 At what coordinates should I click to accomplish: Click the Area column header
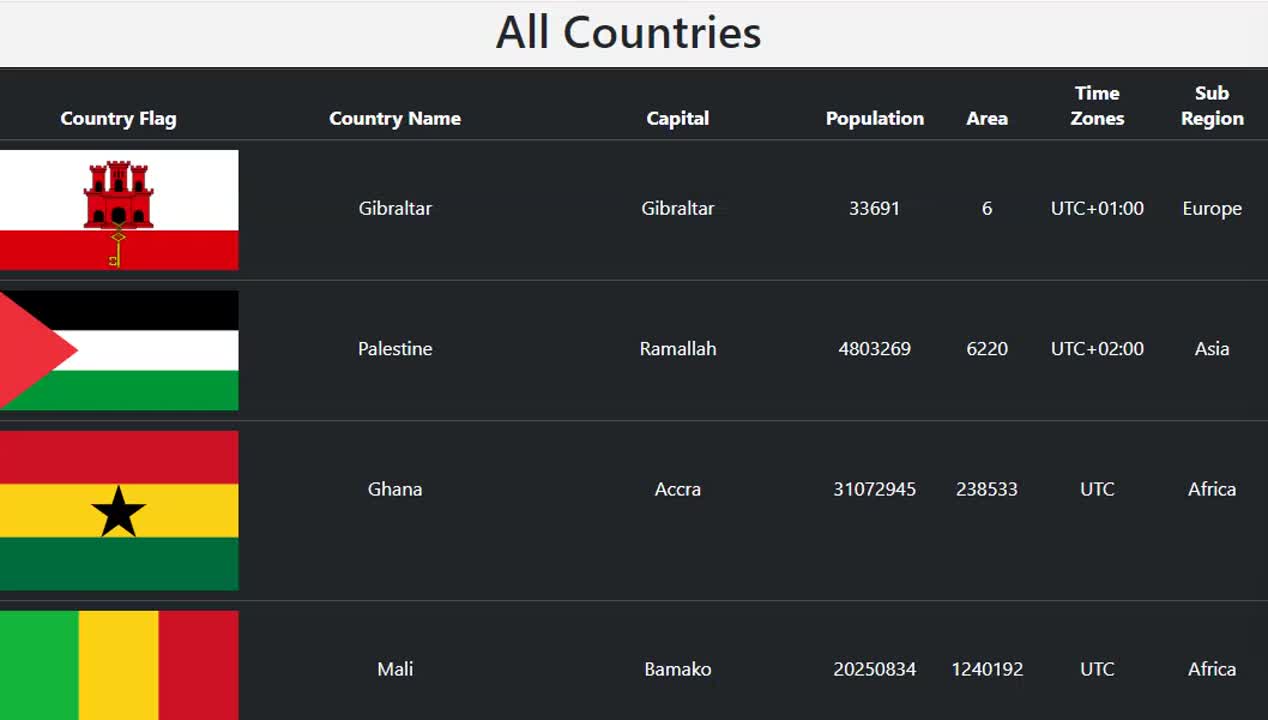[986, 118]
